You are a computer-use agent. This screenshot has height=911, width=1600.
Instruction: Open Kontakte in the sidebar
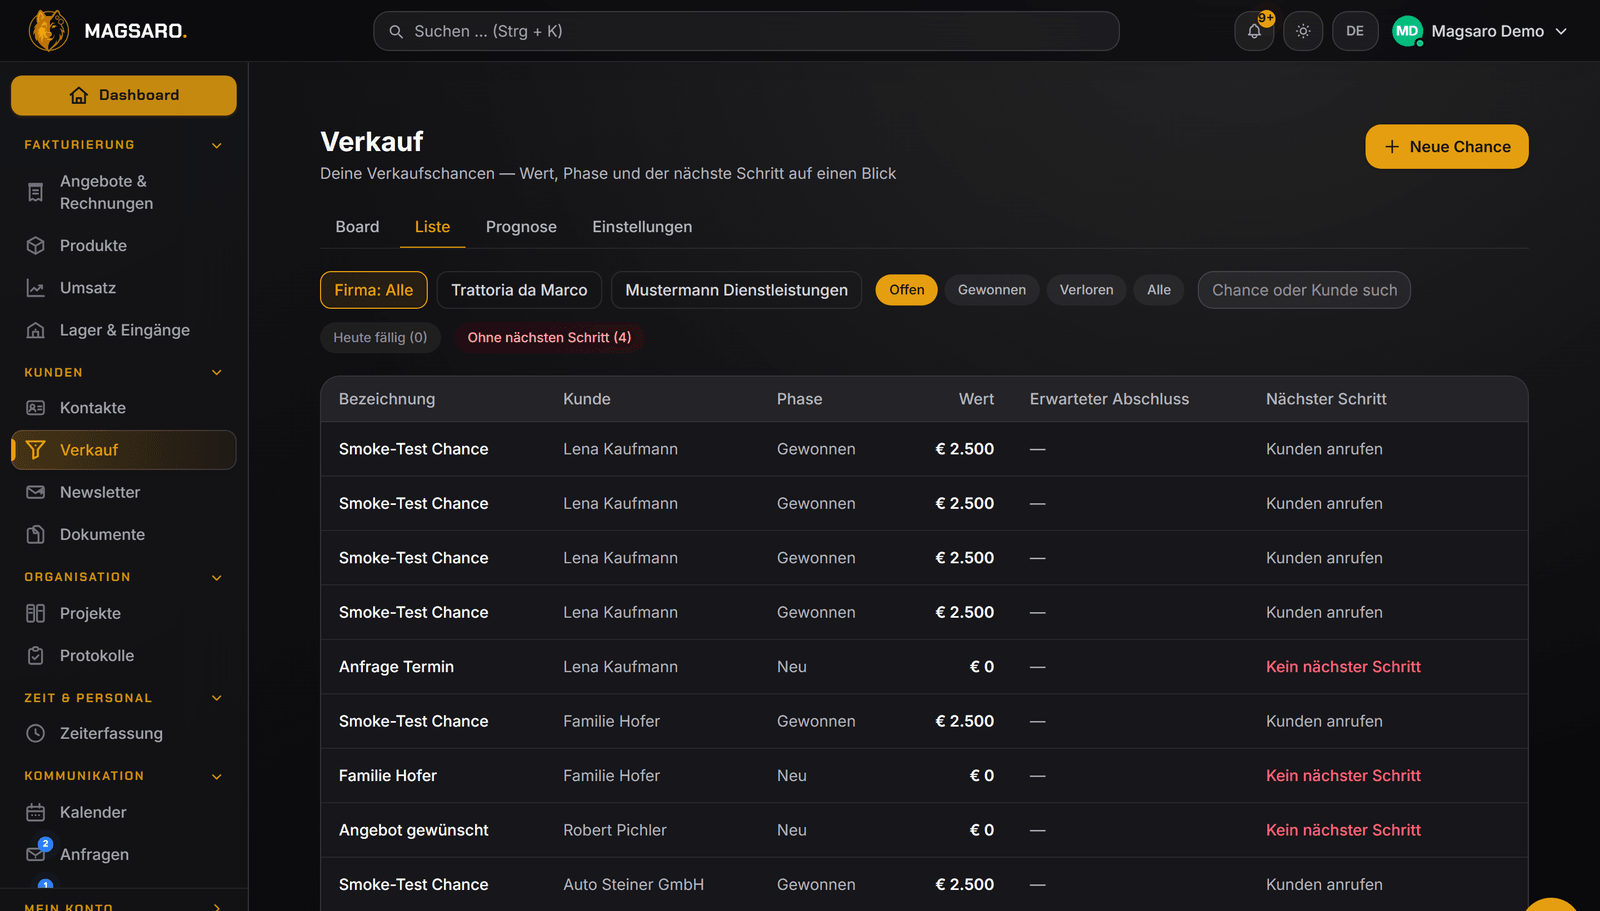124,408
